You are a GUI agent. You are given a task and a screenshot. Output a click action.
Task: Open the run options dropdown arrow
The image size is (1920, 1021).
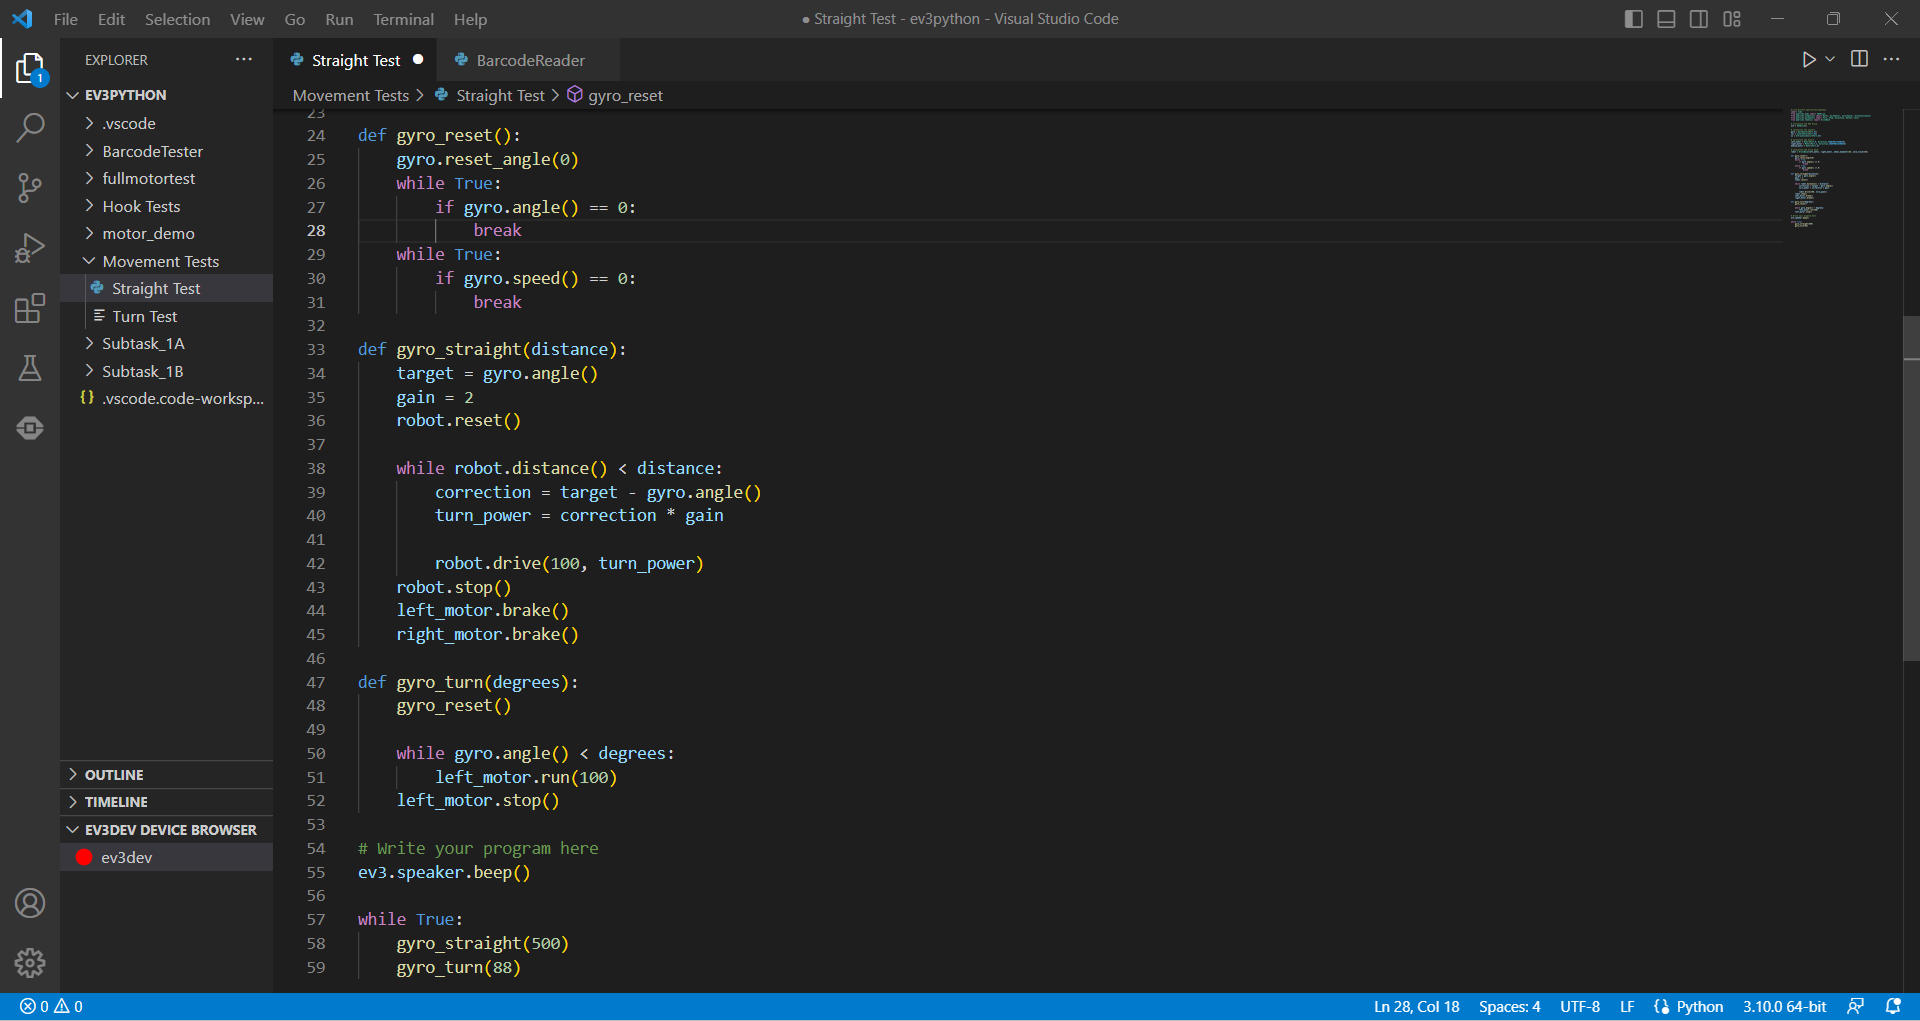(x=1830, y=60)
